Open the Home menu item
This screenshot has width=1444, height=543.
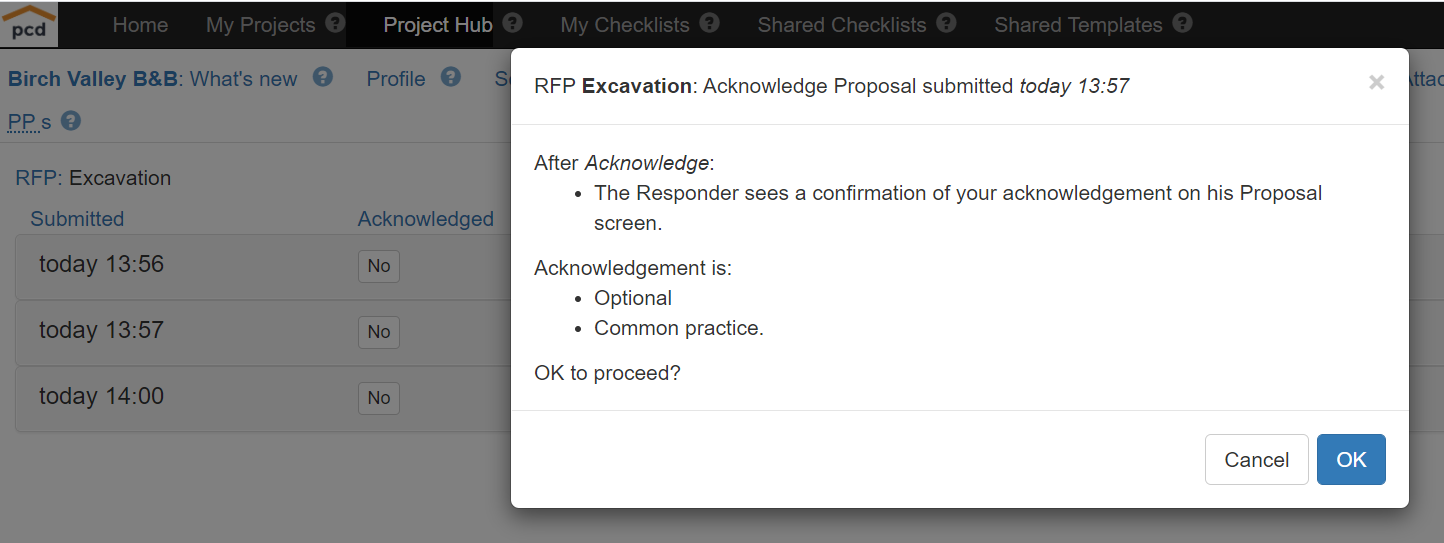[140, 25]
